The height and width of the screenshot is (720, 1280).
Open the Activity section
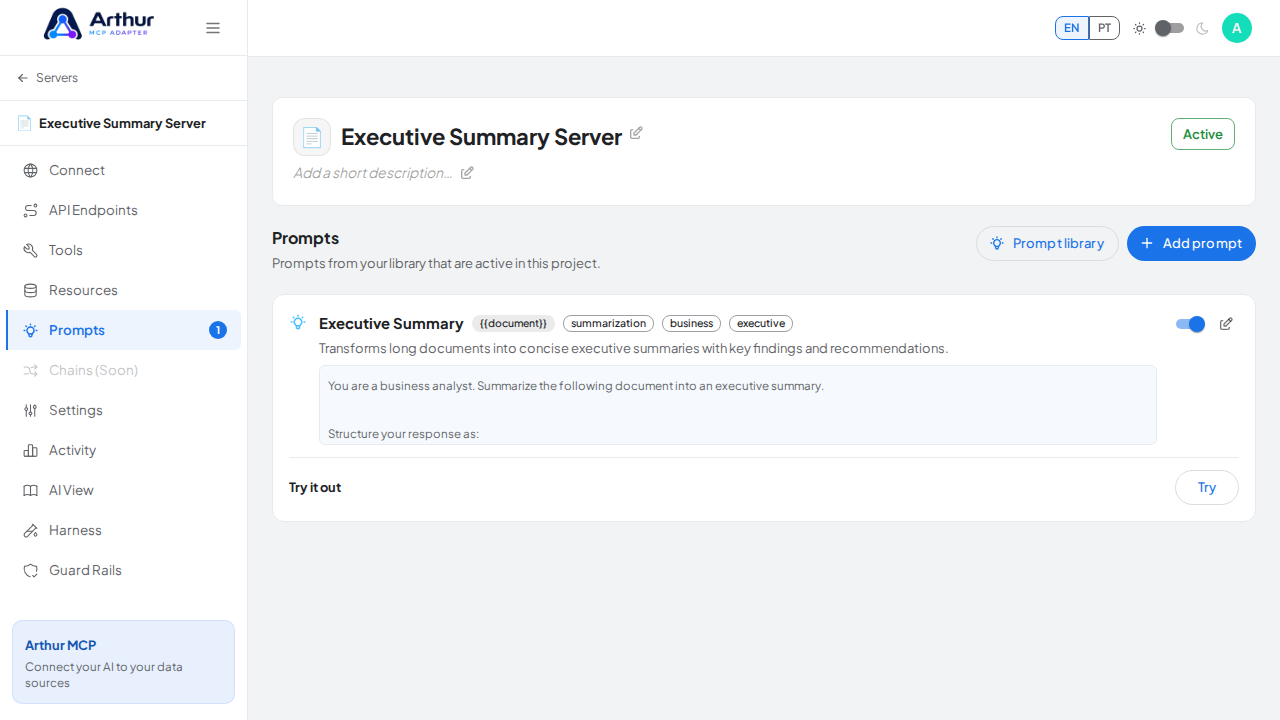(x=123, y=450)
